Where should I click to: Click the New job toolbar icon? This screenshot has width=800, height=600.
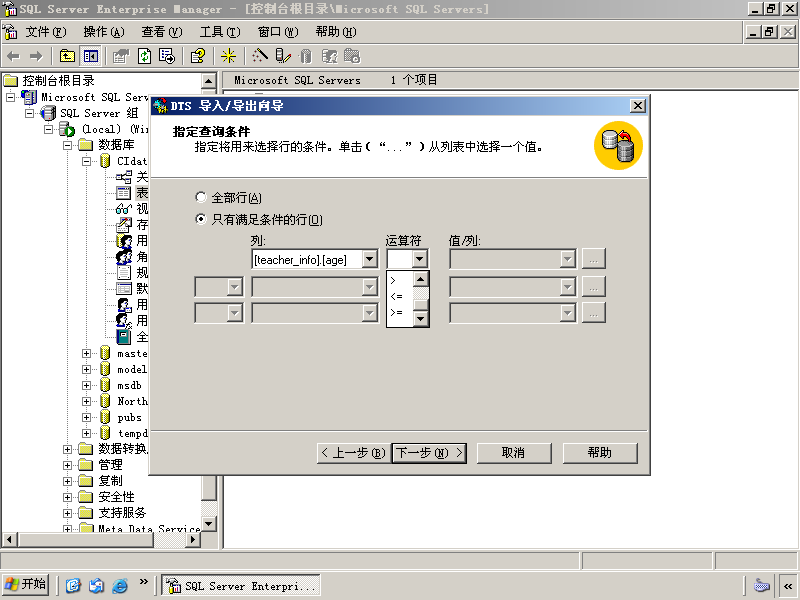(x=352, y=56)
